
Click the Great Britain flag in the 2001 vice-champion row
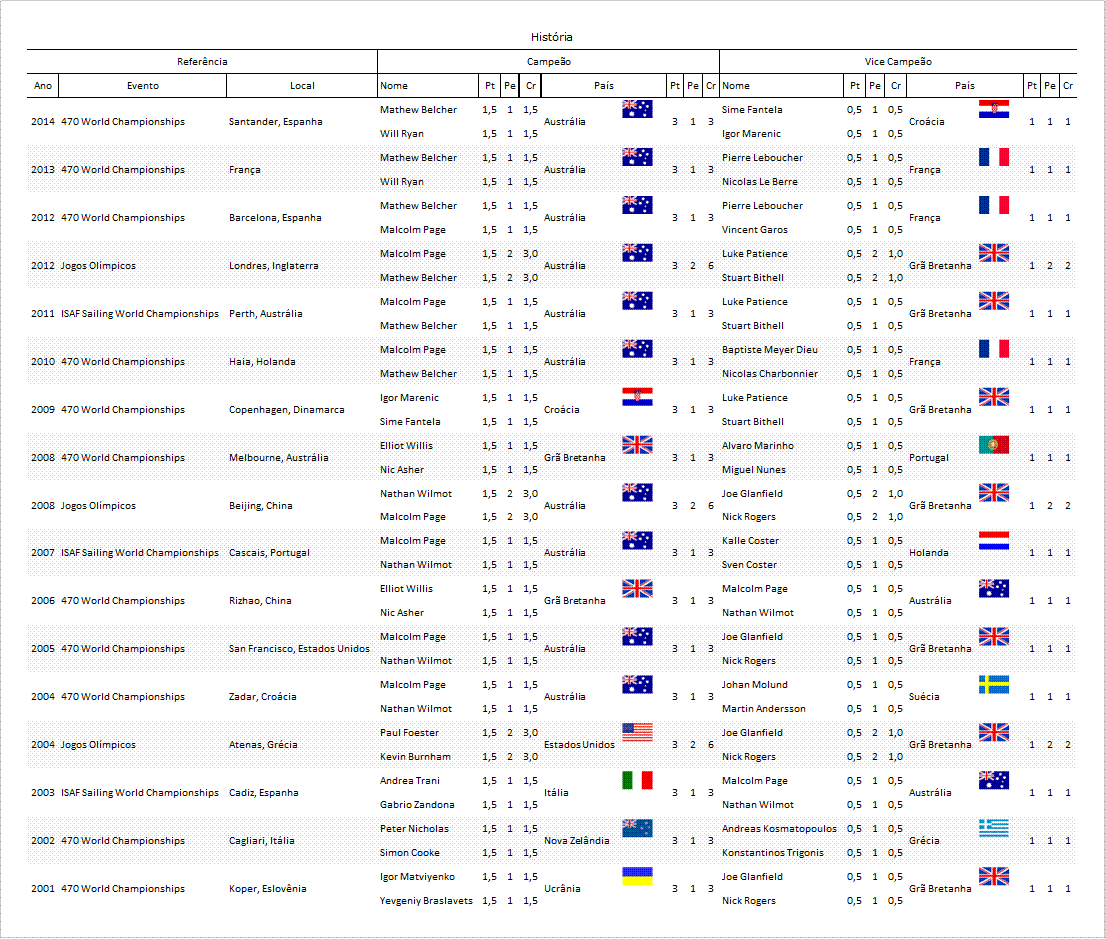point(994,876)
